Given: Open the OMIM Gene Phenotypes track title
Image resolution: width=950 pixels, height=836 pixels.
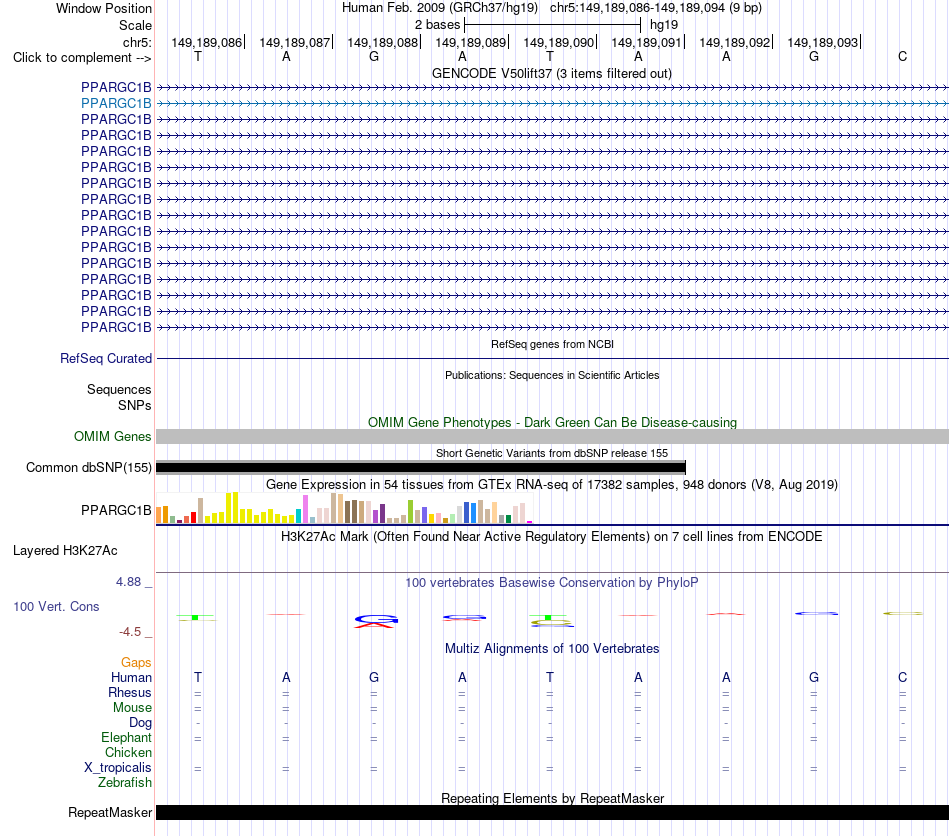Looking at the screenshot, I should point(553,422).
